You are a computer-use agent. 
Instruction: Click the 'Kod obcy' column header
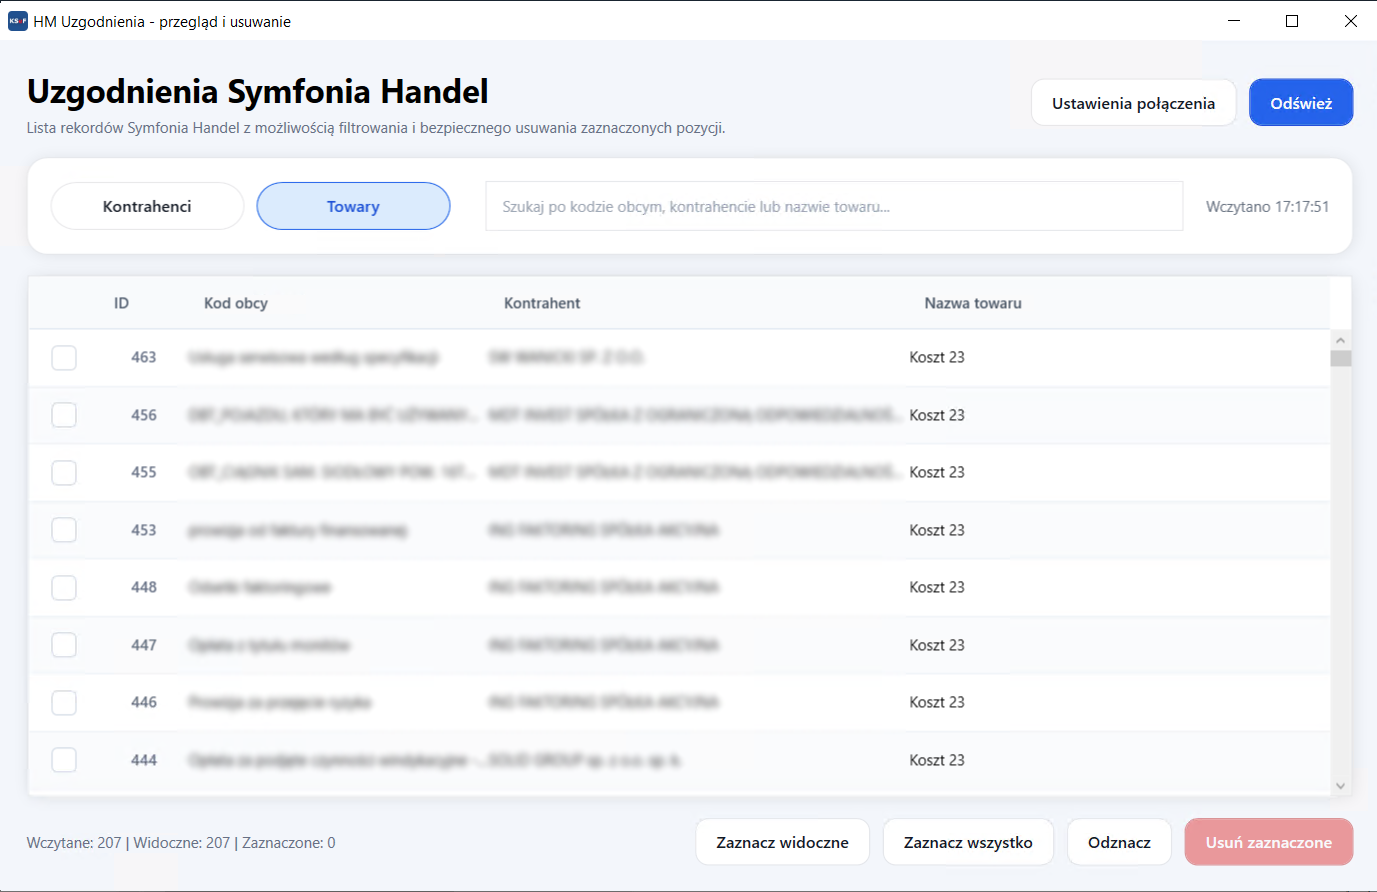pos(236,303)
